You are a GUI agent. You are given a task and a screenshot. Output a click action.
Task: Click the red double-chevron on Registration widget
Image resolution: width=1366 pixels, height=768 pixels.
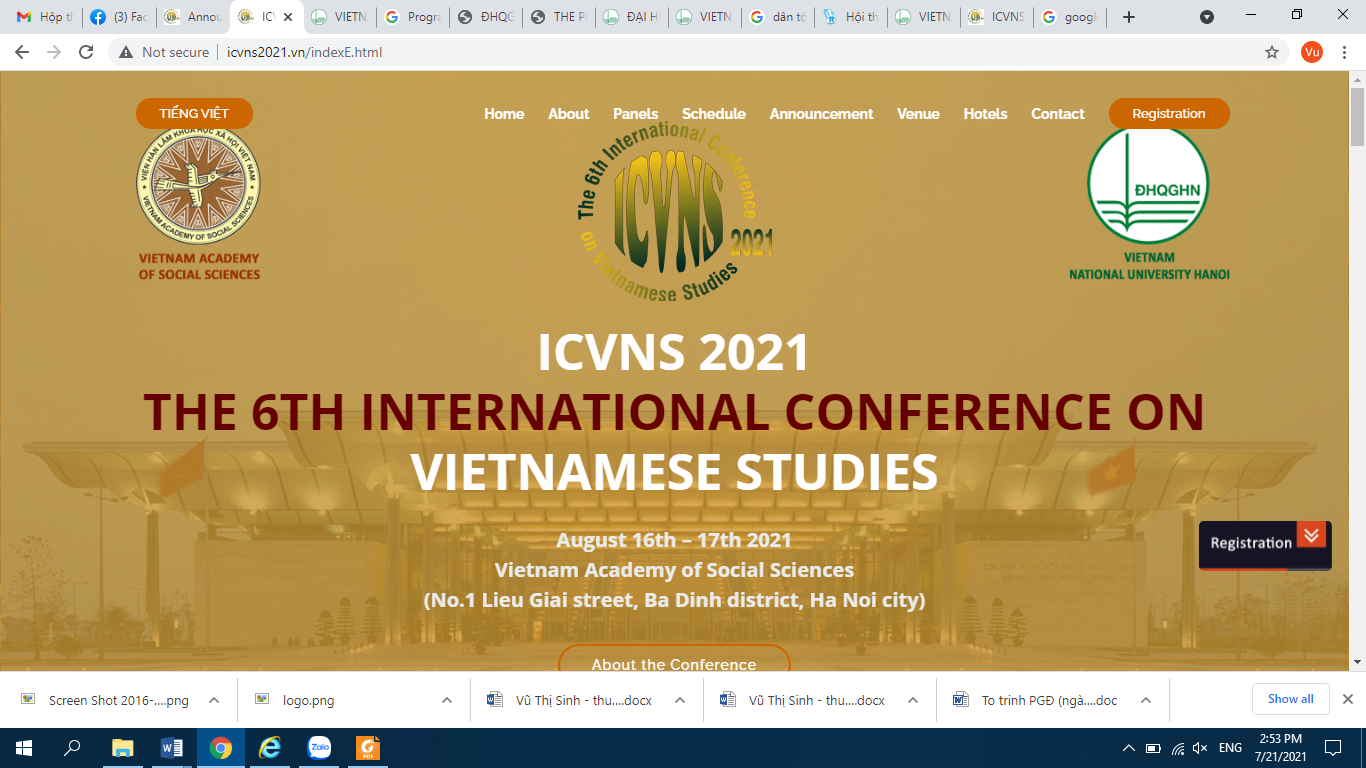[1311, 535]
